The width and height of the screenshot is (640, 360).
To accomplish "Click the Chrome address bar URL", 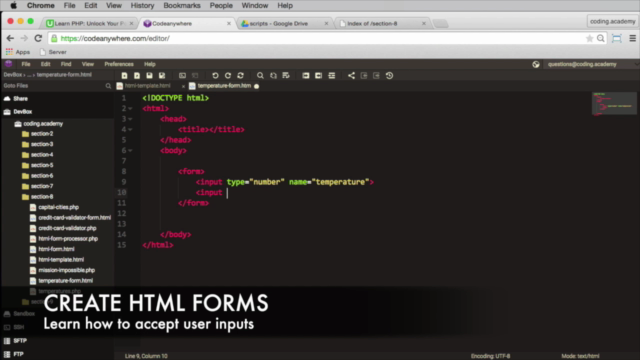I will click(x=115, y=38).
